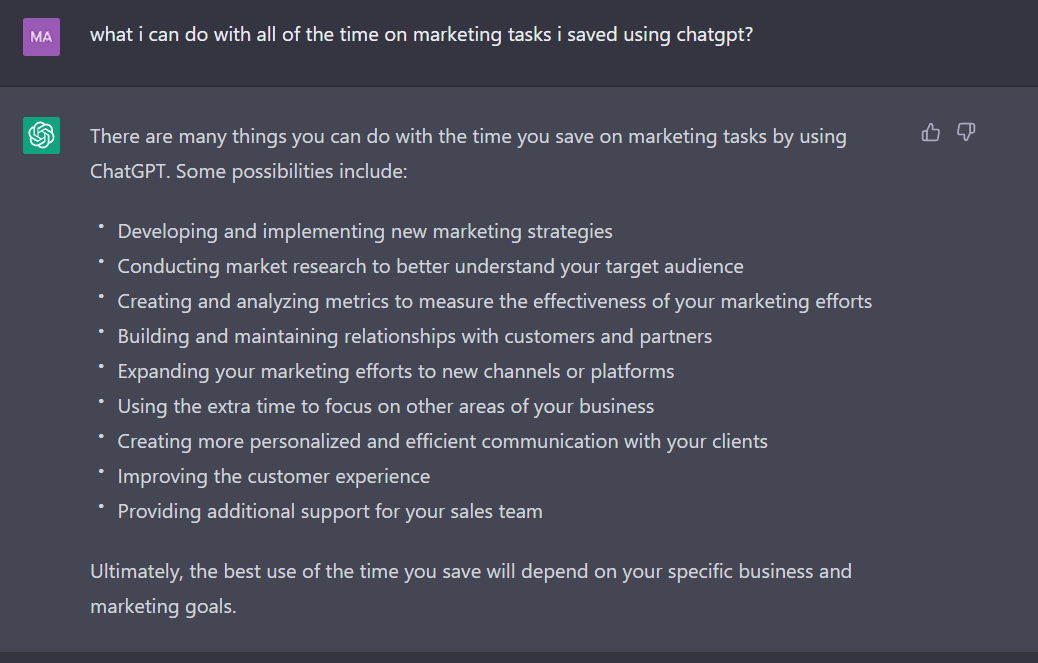Click the 'Conducting market research' bullet text

coord(430,267)
